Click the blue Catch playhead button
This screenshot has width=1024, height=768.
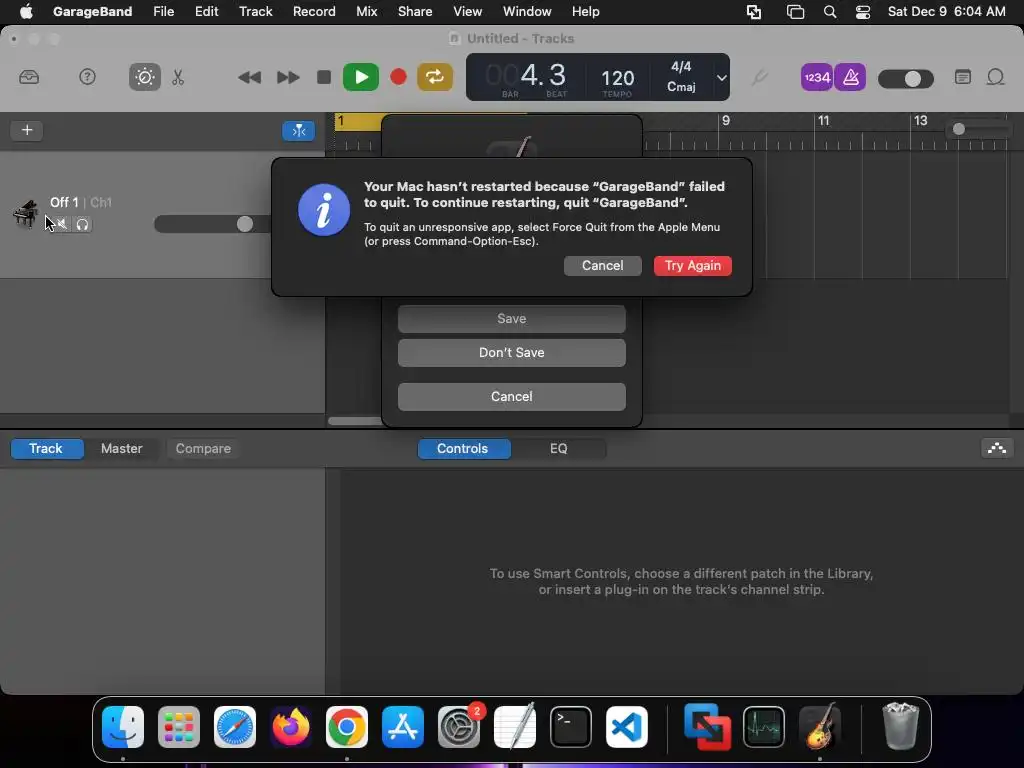(298, 131)
